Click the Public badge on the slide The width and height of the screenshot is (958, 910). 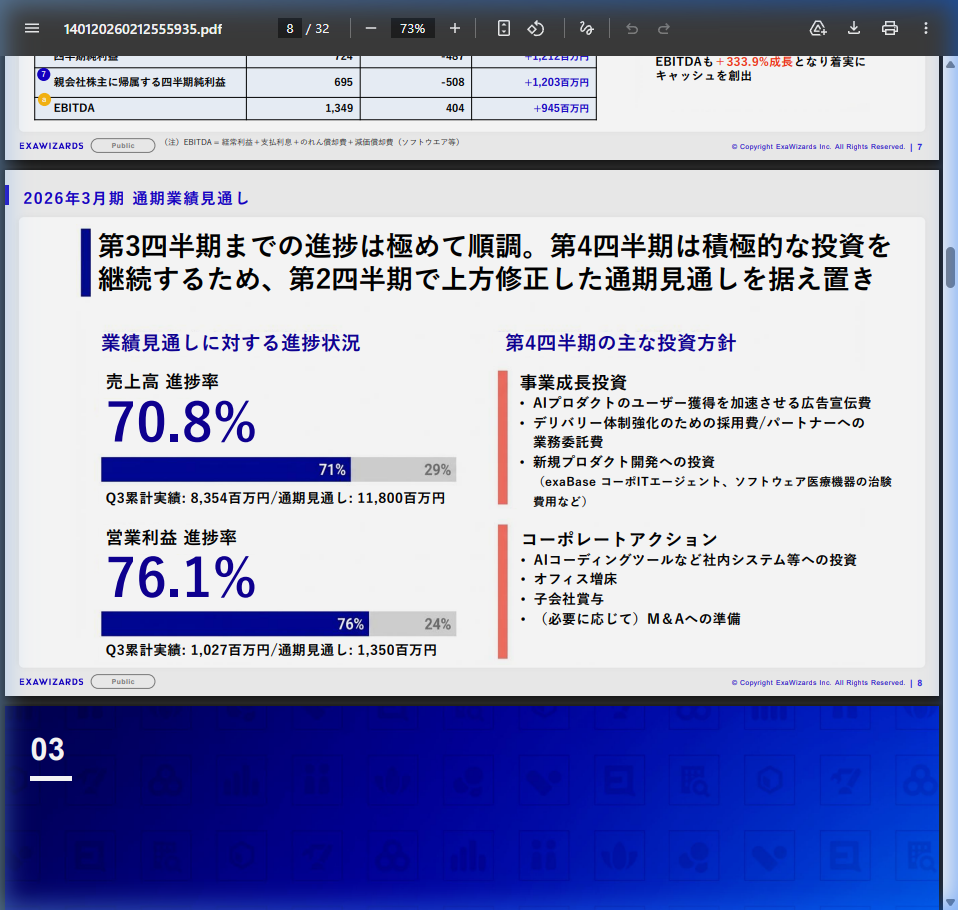click(x=122, y=681)
